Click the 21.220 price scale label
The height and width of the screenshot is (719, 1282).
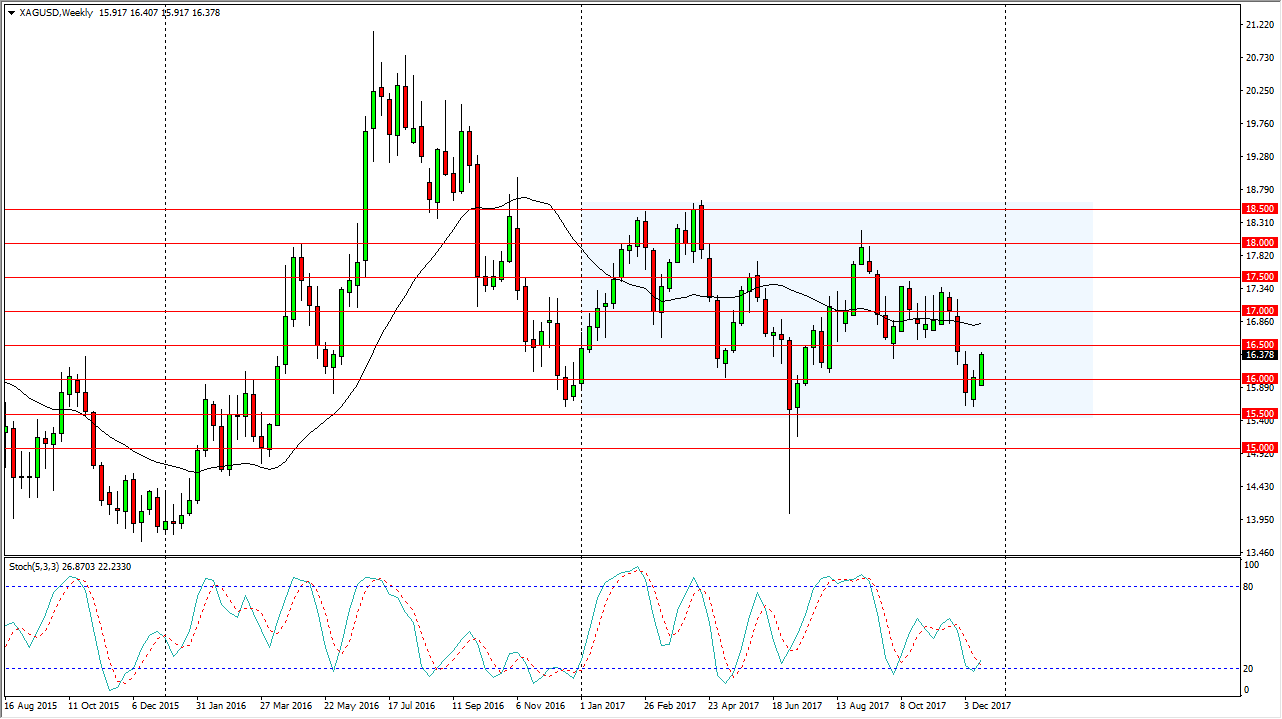click(1258, 24)
